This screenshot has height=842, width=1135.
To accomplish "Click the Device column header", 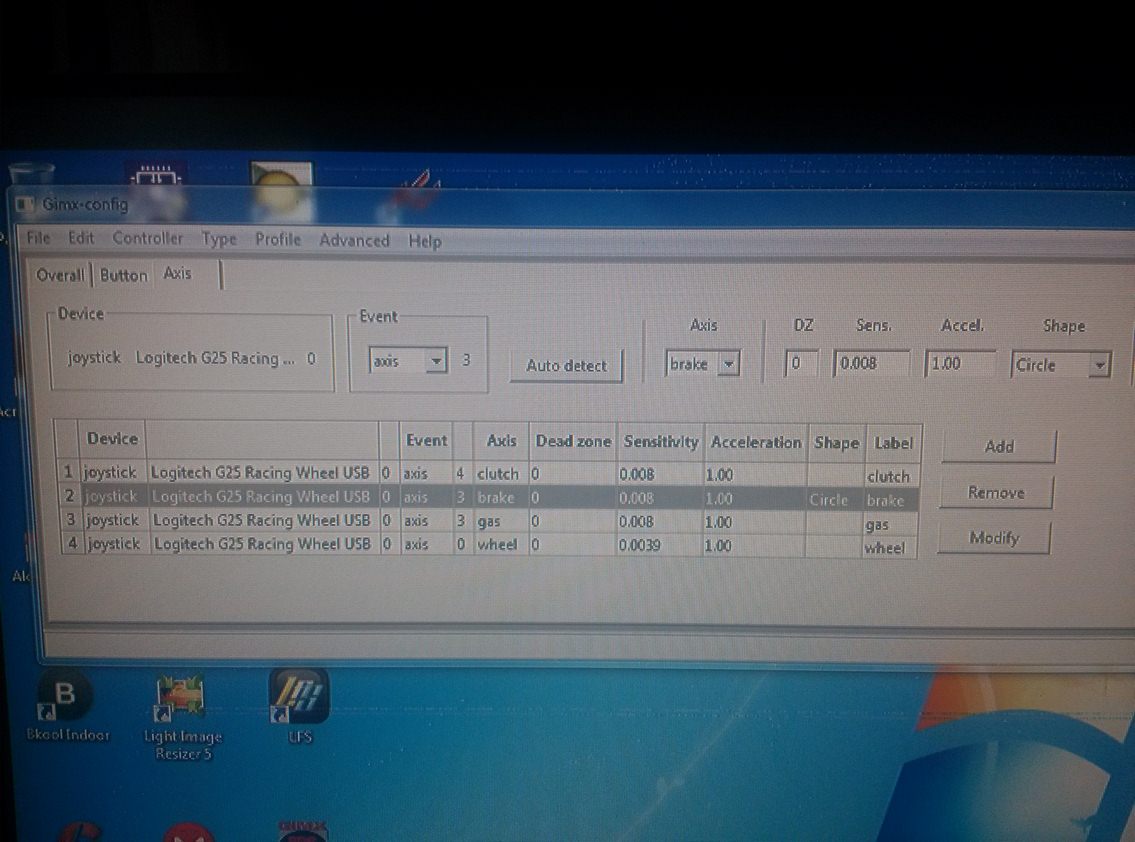I will [112, 439].
